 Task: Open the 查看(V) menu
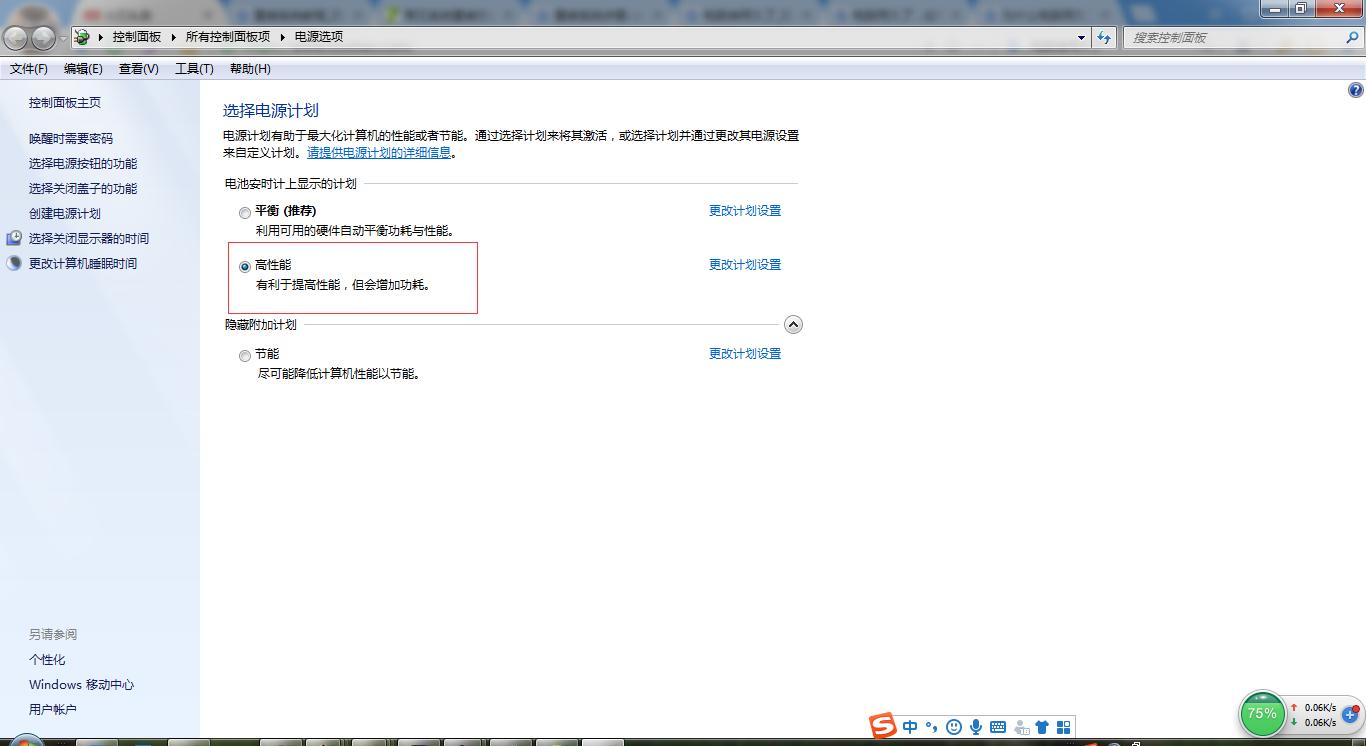tap(138, 69)
